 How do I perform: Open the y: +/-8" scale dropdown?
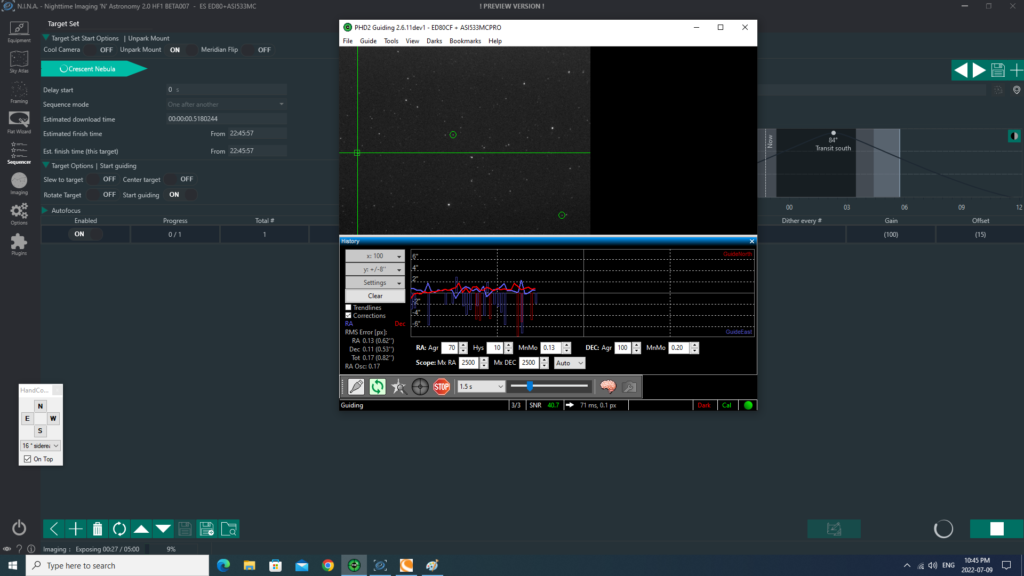tap(375, 269)
